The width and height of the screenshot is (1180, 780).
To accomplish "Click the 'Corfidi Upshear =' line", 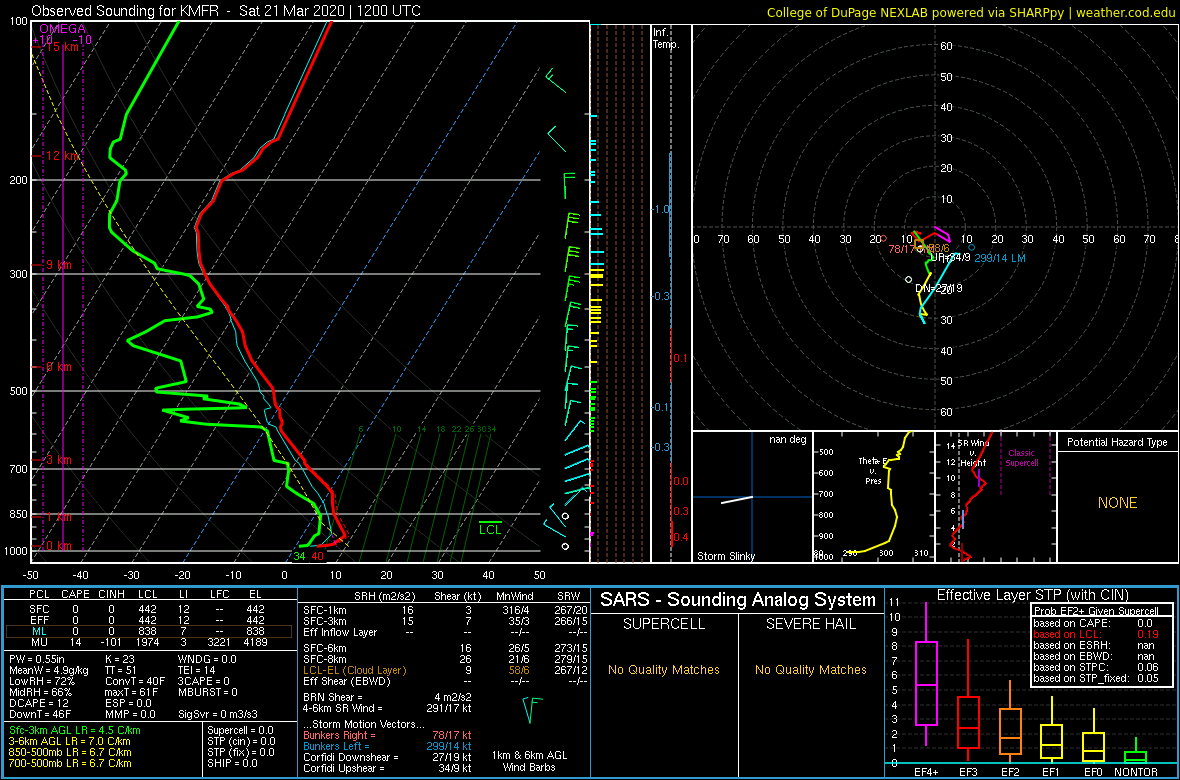I will [388, 768].
